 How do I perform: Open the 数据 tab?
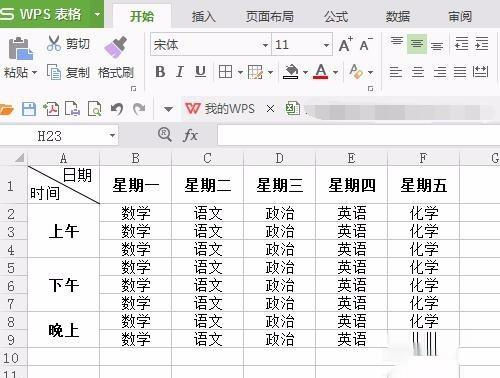(398, 16)
